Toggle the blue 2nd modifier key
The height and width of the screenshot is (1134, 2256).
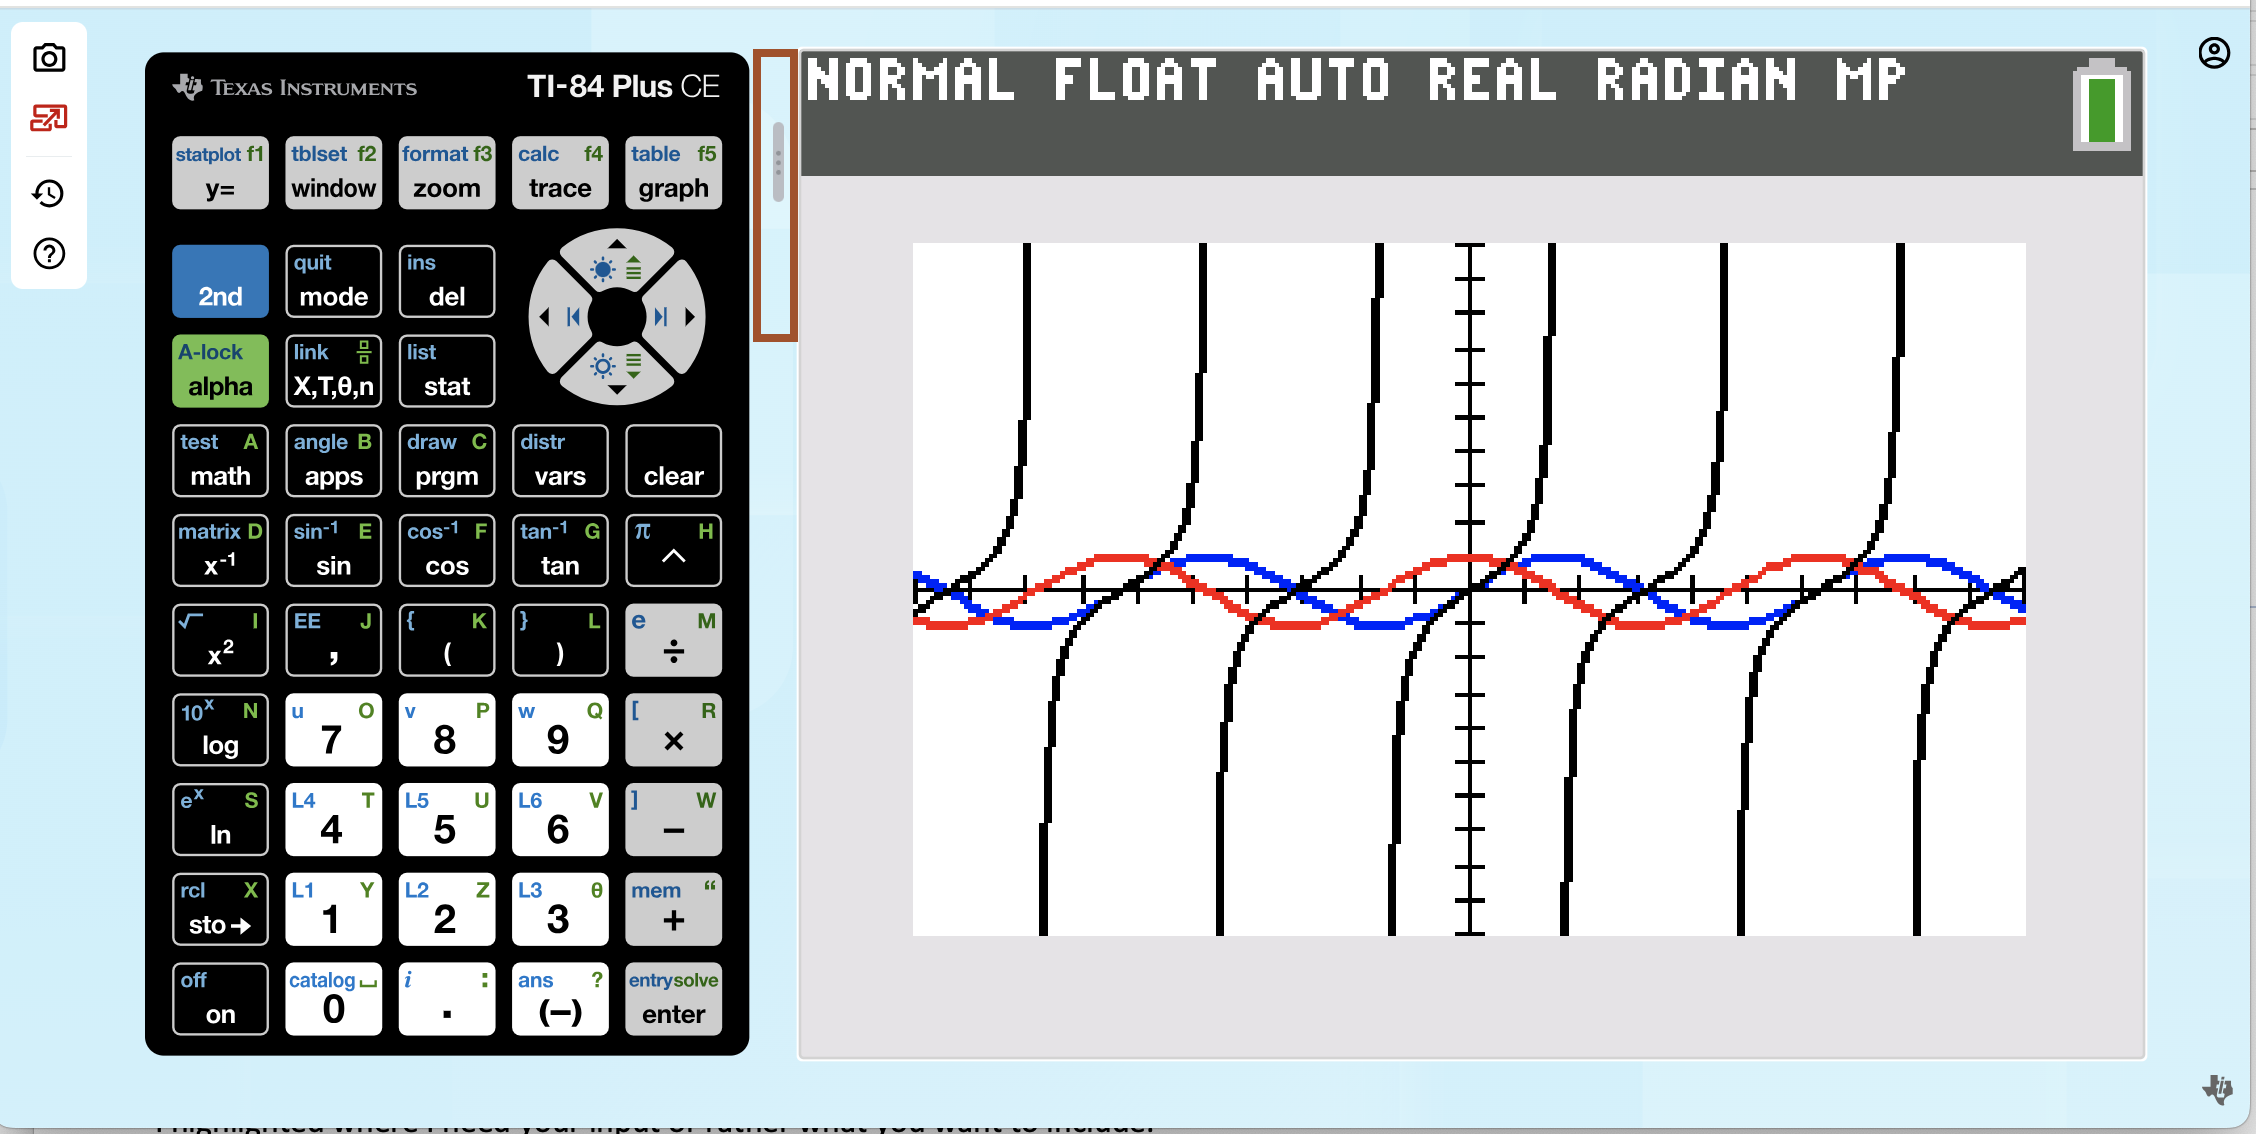(x=220, y=282)
